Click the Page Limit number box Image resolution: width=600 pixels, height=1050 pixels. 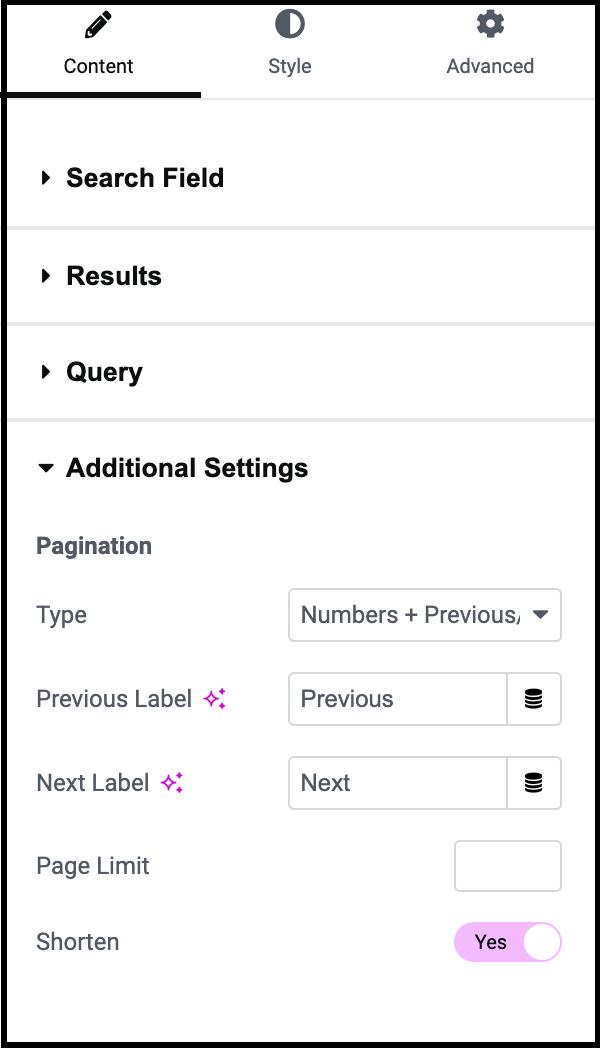click(508, 866)
